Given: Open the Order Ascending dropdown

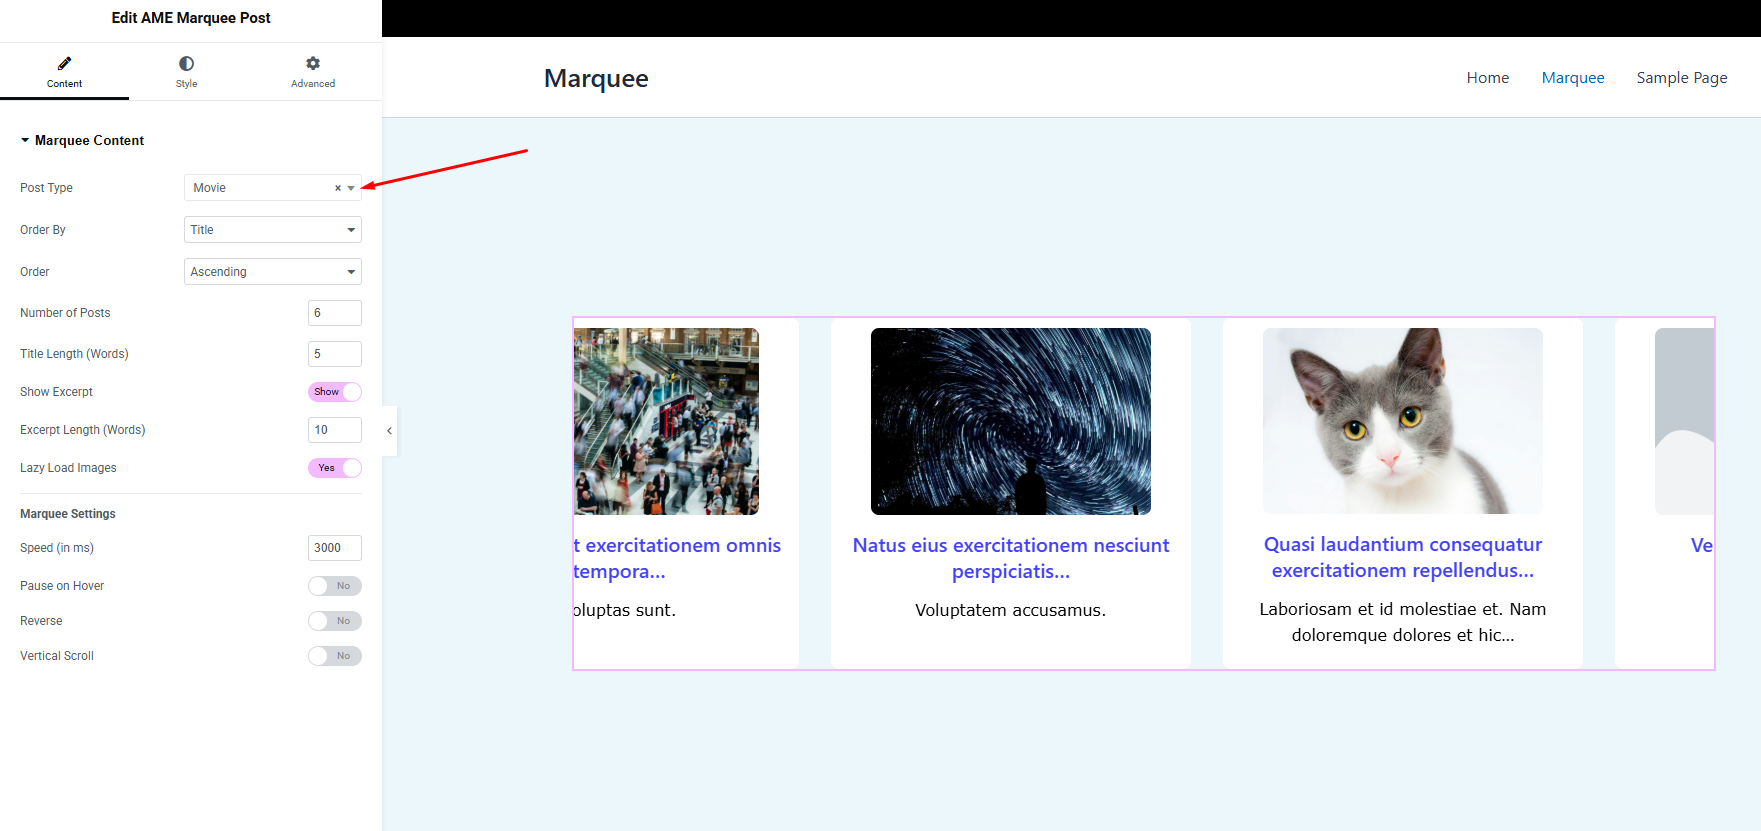Looking at the screenshot, I should point(273,272).
